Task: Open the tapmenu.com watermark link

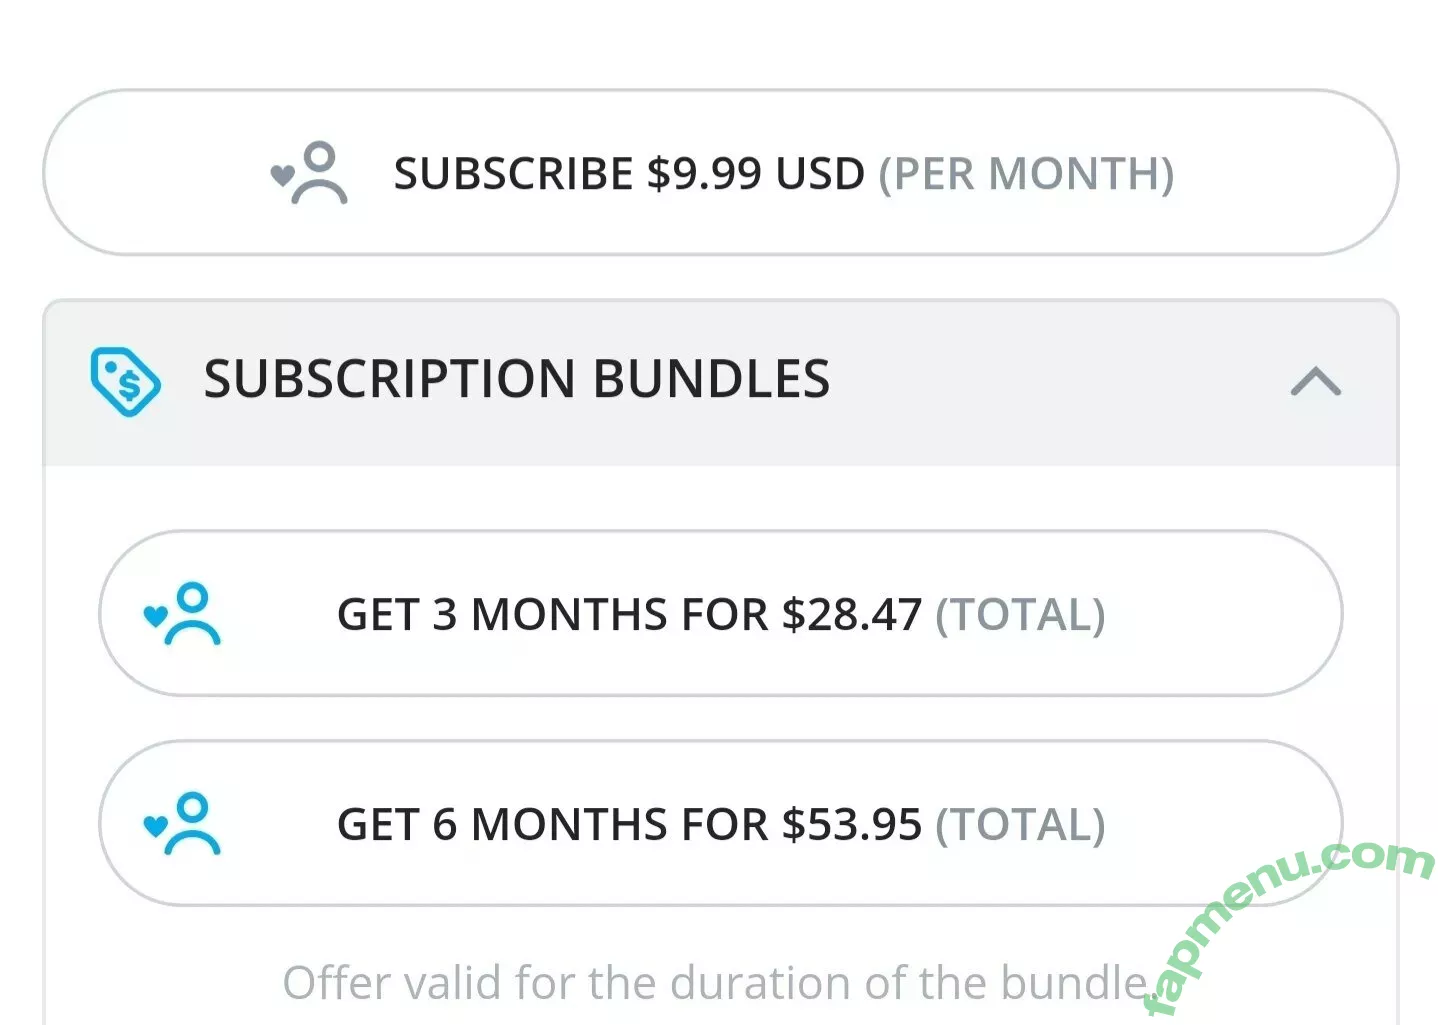Action: pos(1290,920)
